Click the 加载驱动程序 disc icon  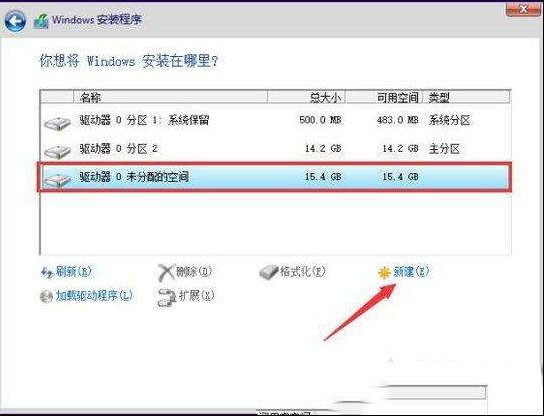46,297
